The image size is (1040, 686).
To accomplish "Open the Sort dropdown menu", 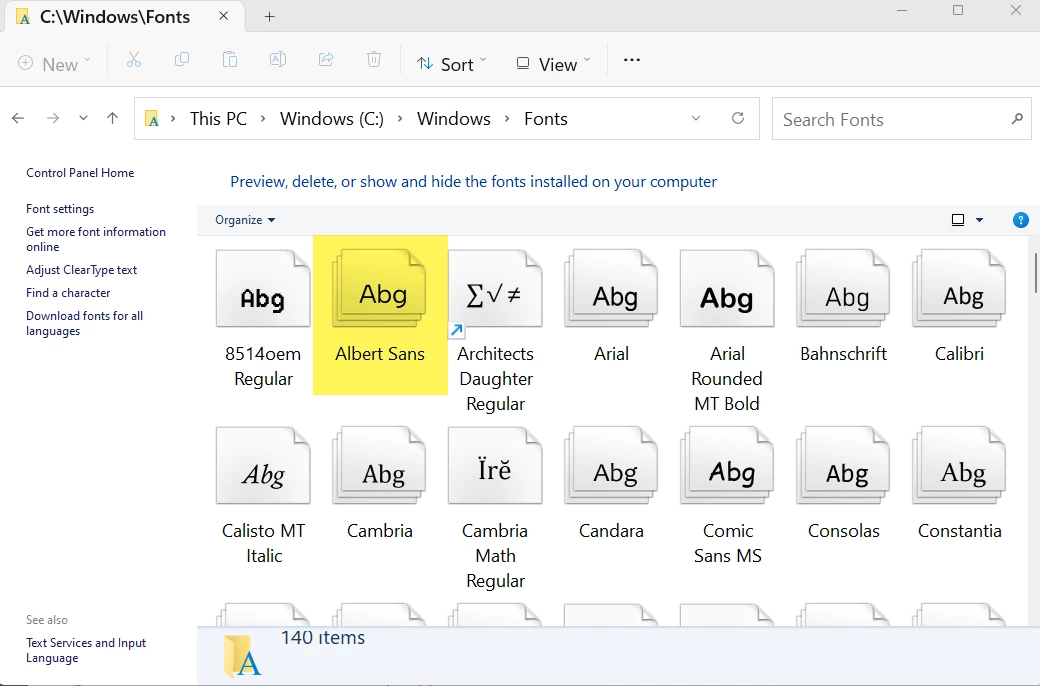I will [x=451, y=64].
